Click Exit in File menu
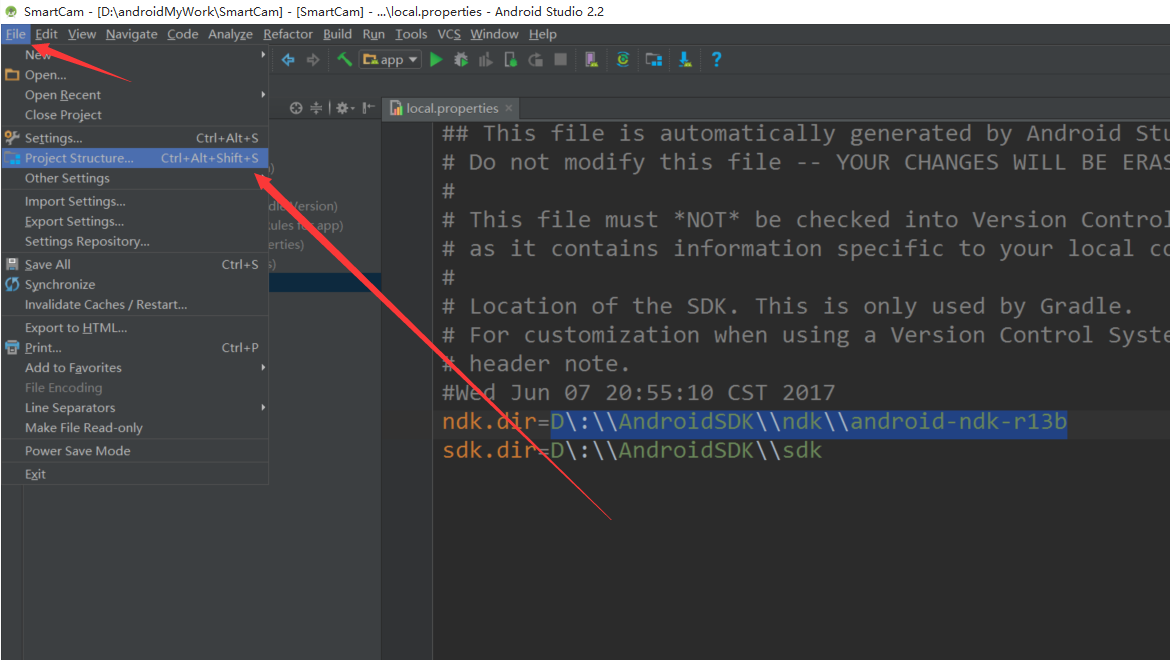1170x660 pixels. click(135, 474)
